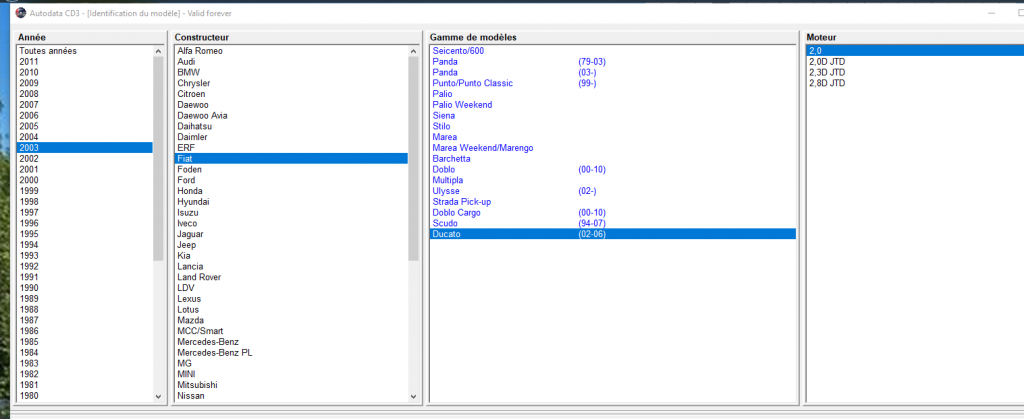Viewport: 1024px width, 419px height.
Task: Click the Année list scroll-down arrow
Action: tap(158, 396)
